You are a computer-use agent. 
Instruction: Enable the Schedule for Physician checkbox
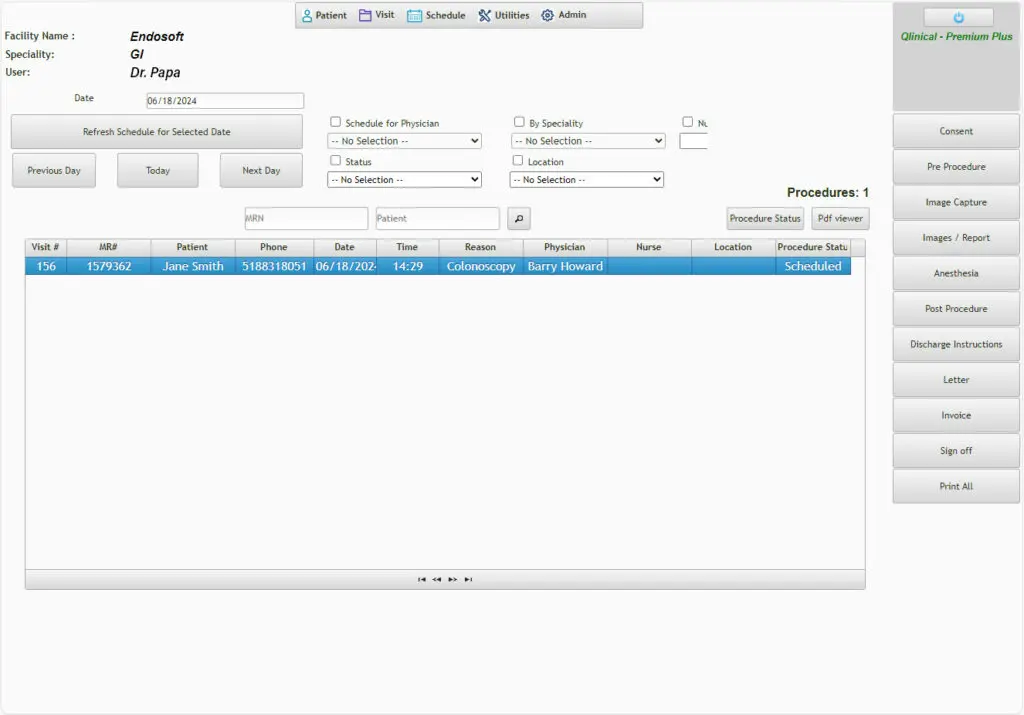(336, 122)
